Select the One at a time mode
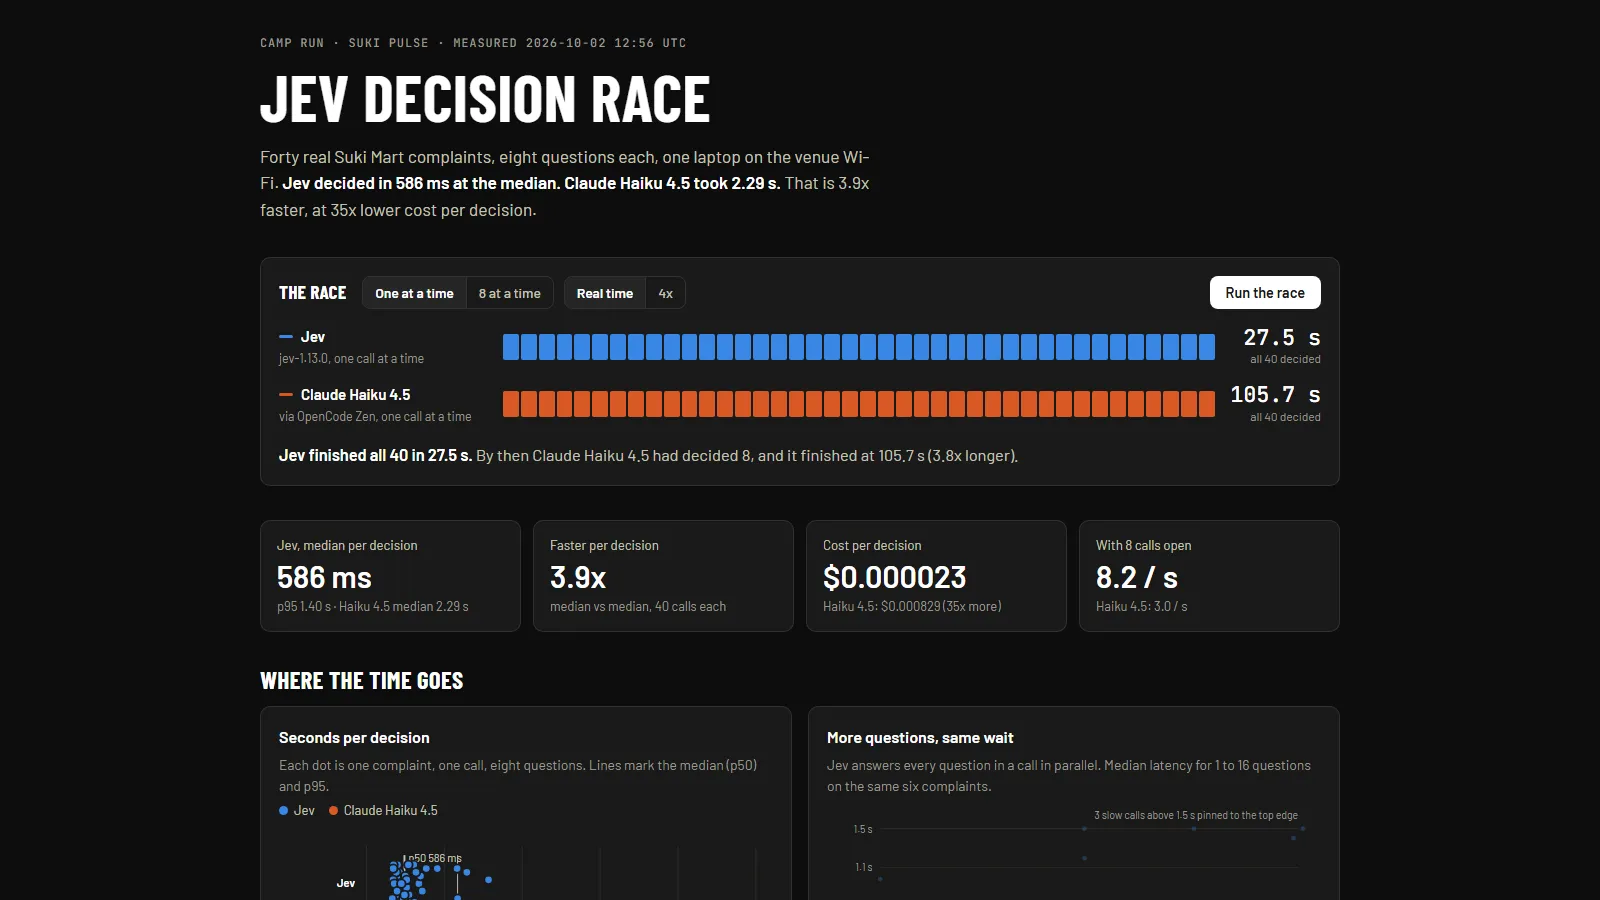1600x900 pixels. click(414, 293)
